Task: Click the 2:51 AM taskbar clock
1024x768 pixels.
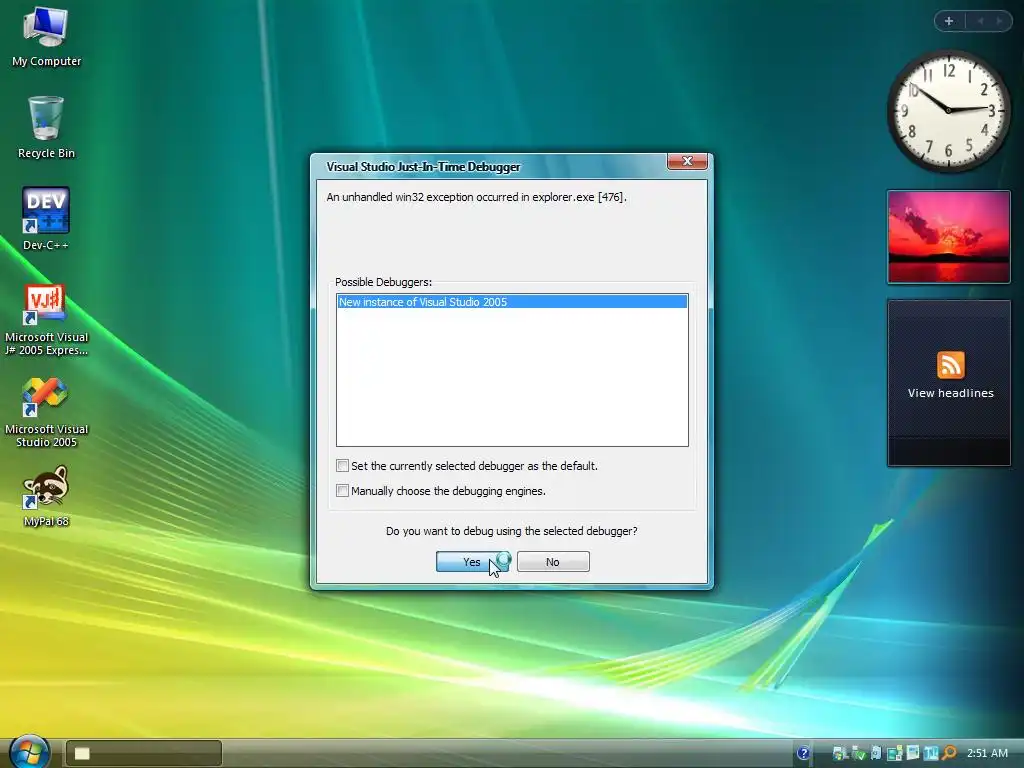Action: tap(987, 753)
